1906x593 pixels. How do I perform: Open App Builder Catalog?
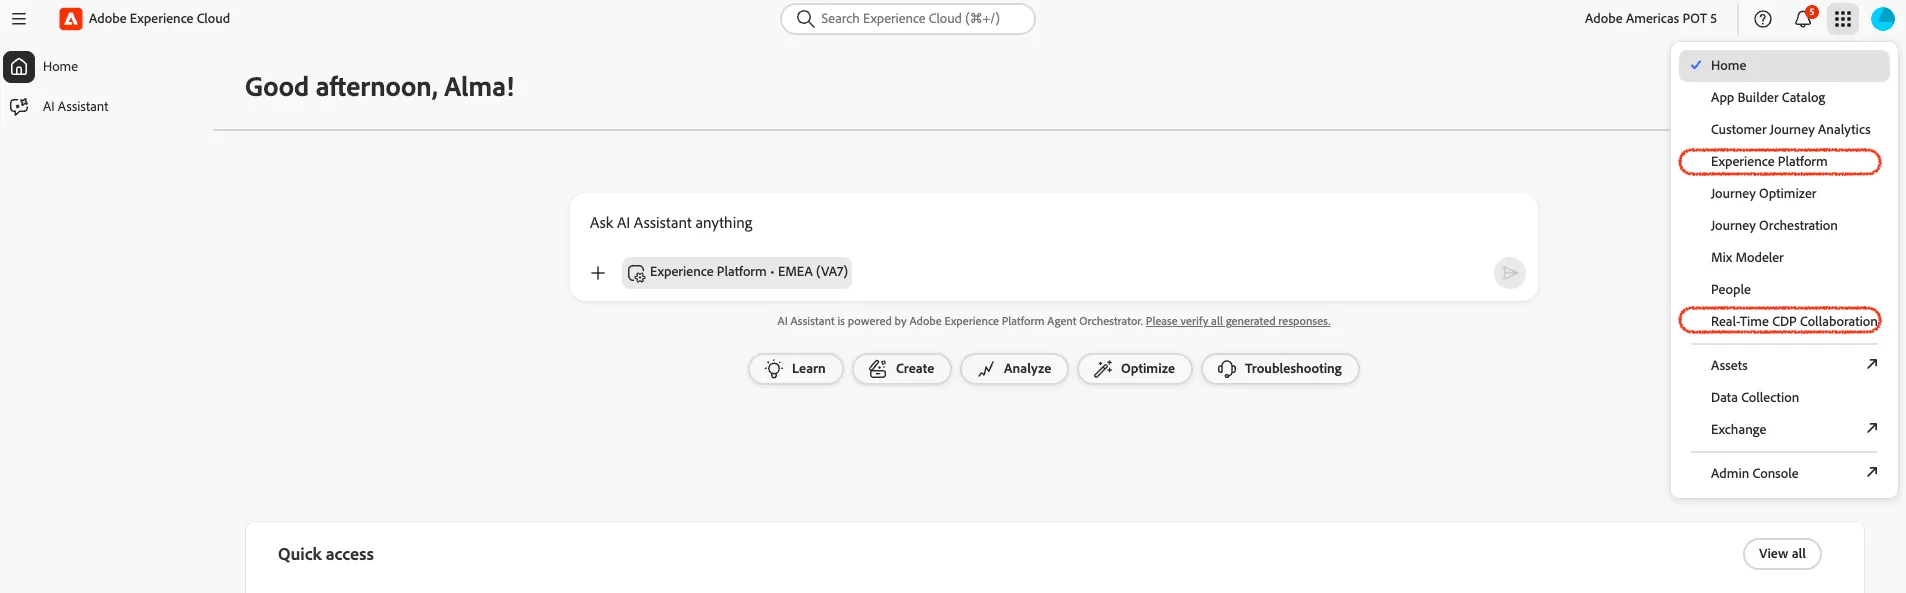click(x=1784, y=98)
